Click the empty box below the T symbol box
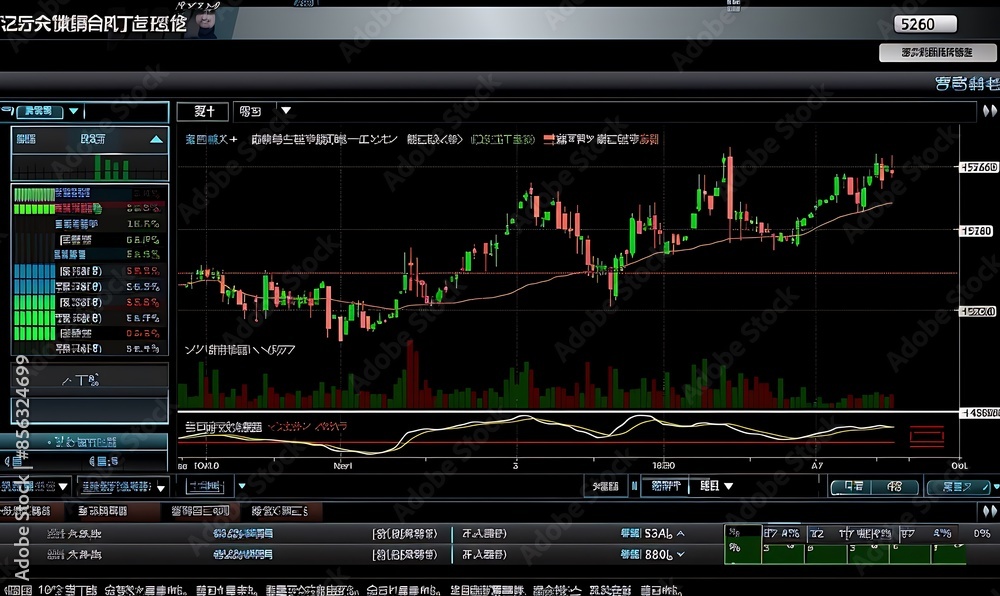Screen dimensions: 1000x596 tap(89, 410)
